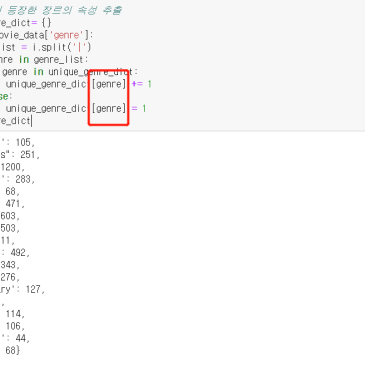Click the else keyword line
The width and height of the screenshot is (365, 365).
(6, 96)
